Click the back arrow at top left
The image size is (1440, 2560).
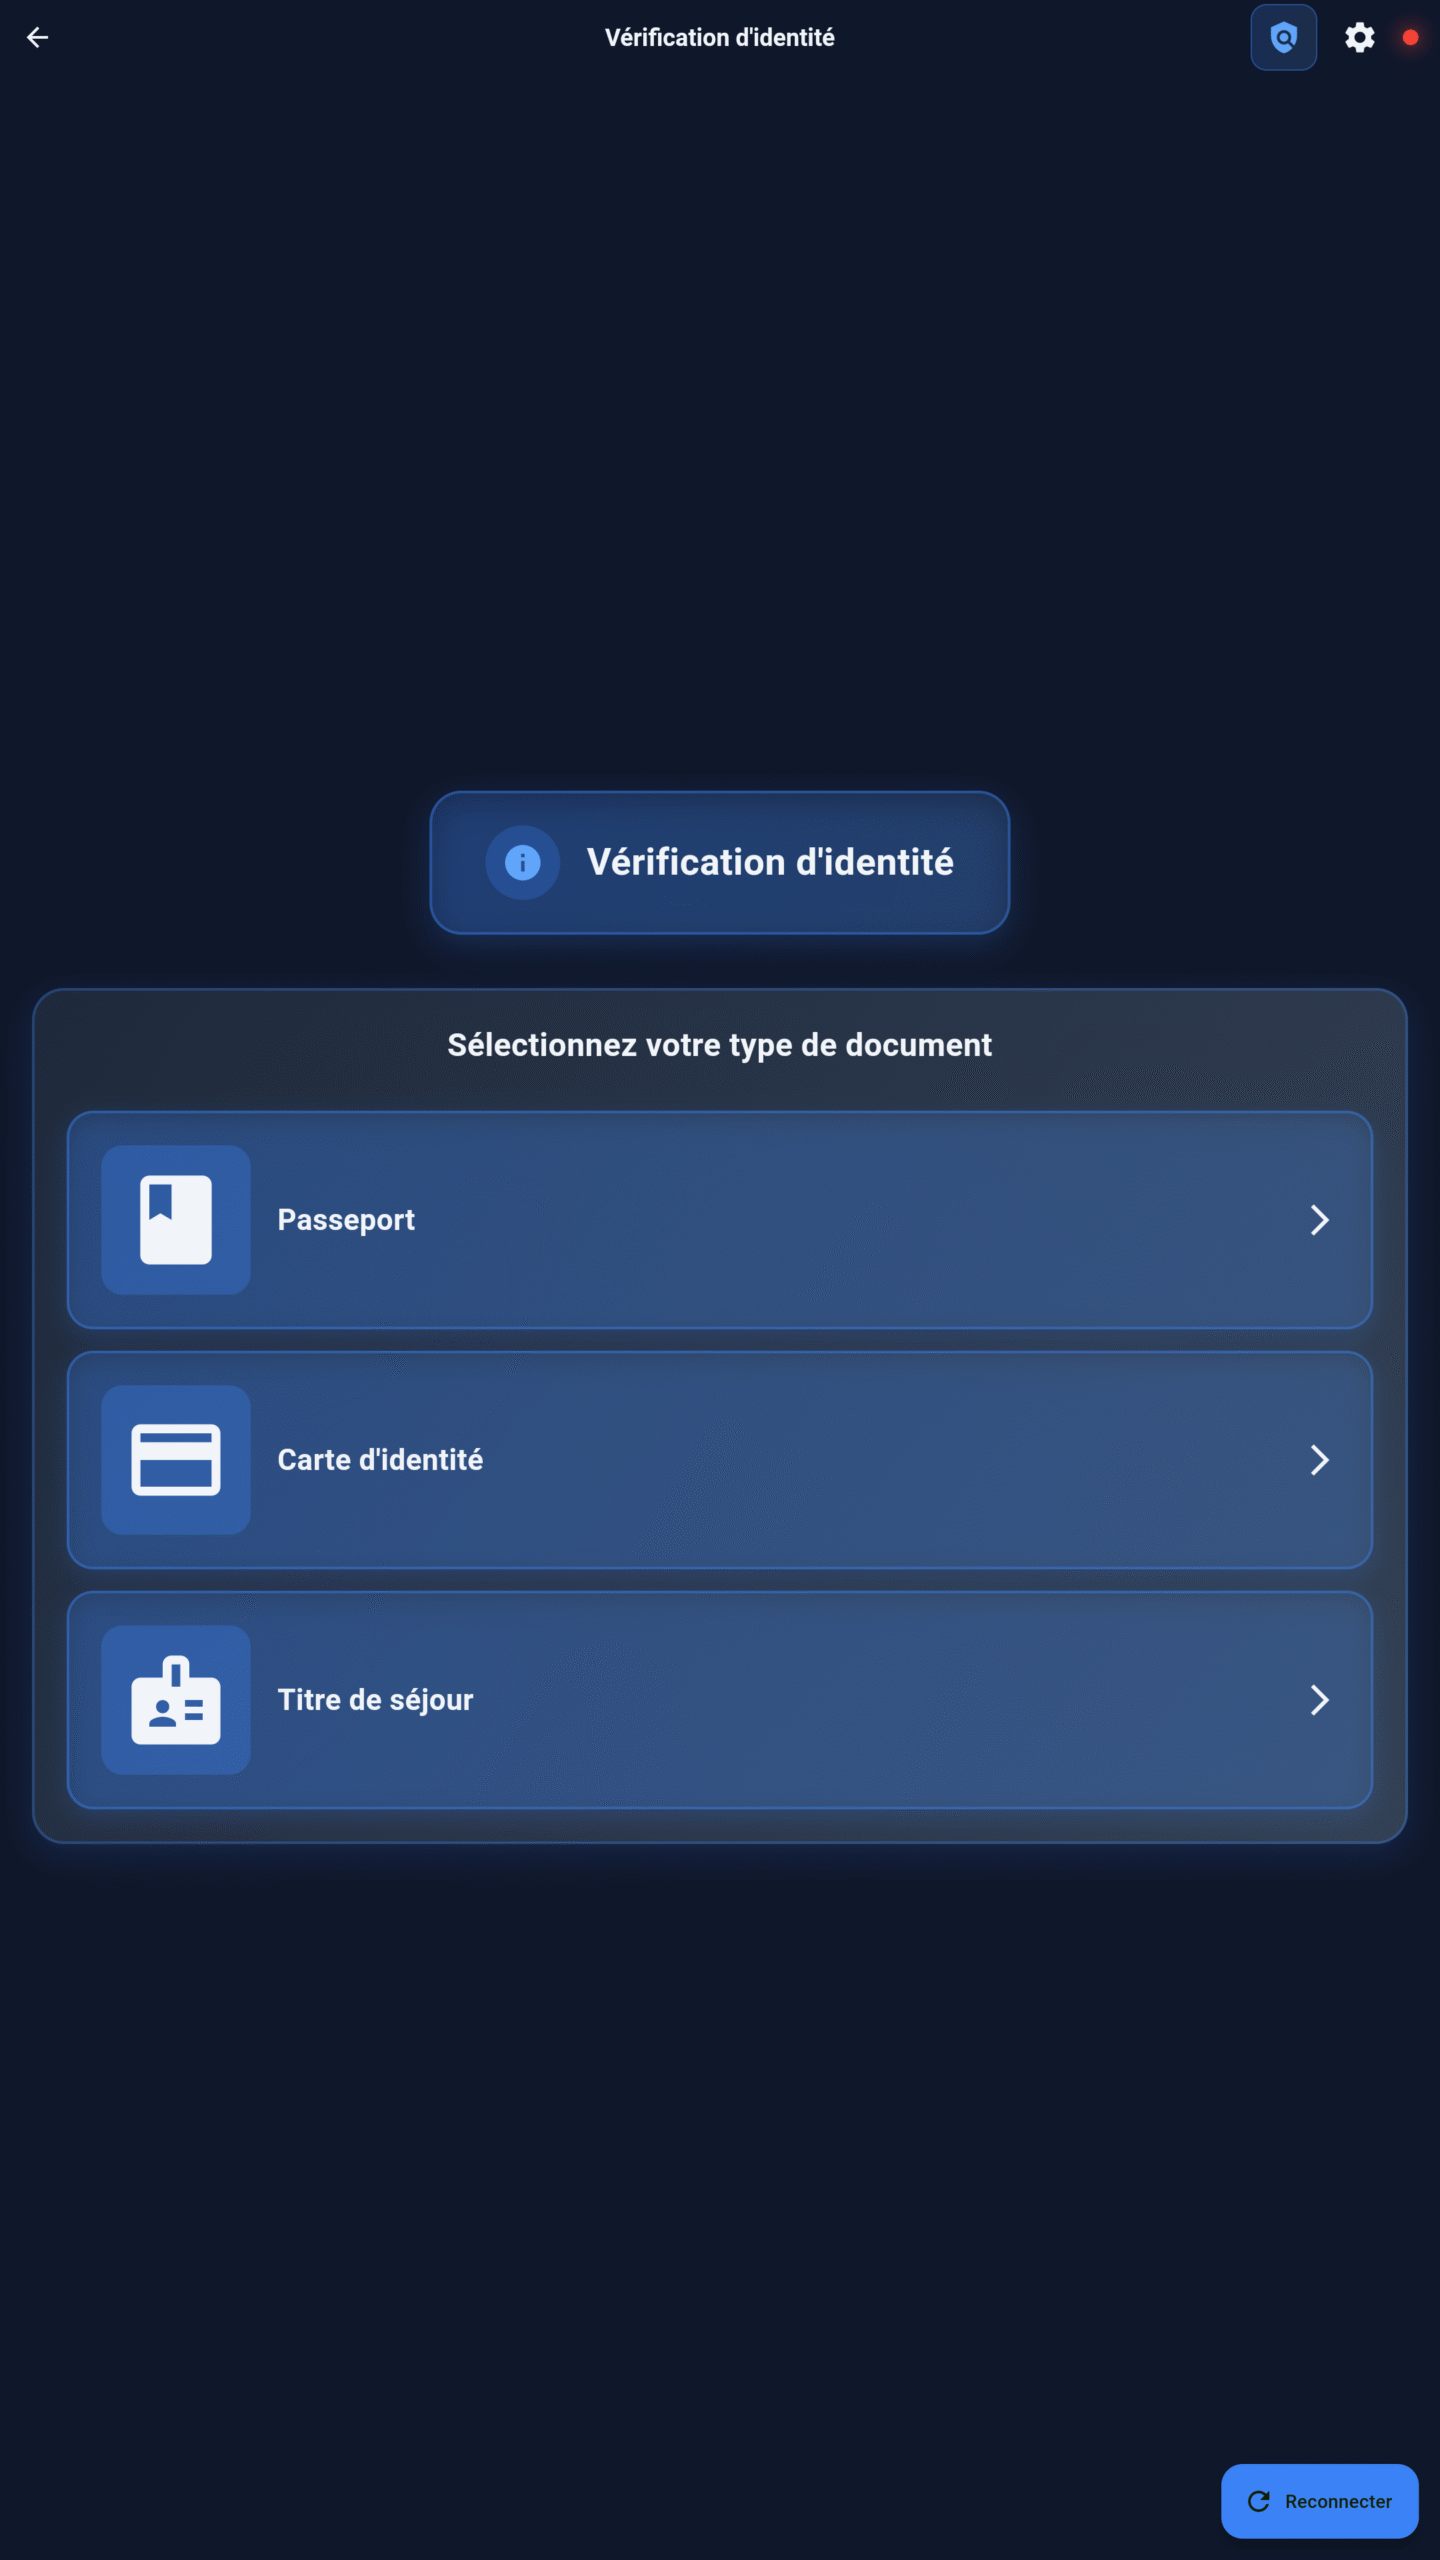(x=38, y=37)
